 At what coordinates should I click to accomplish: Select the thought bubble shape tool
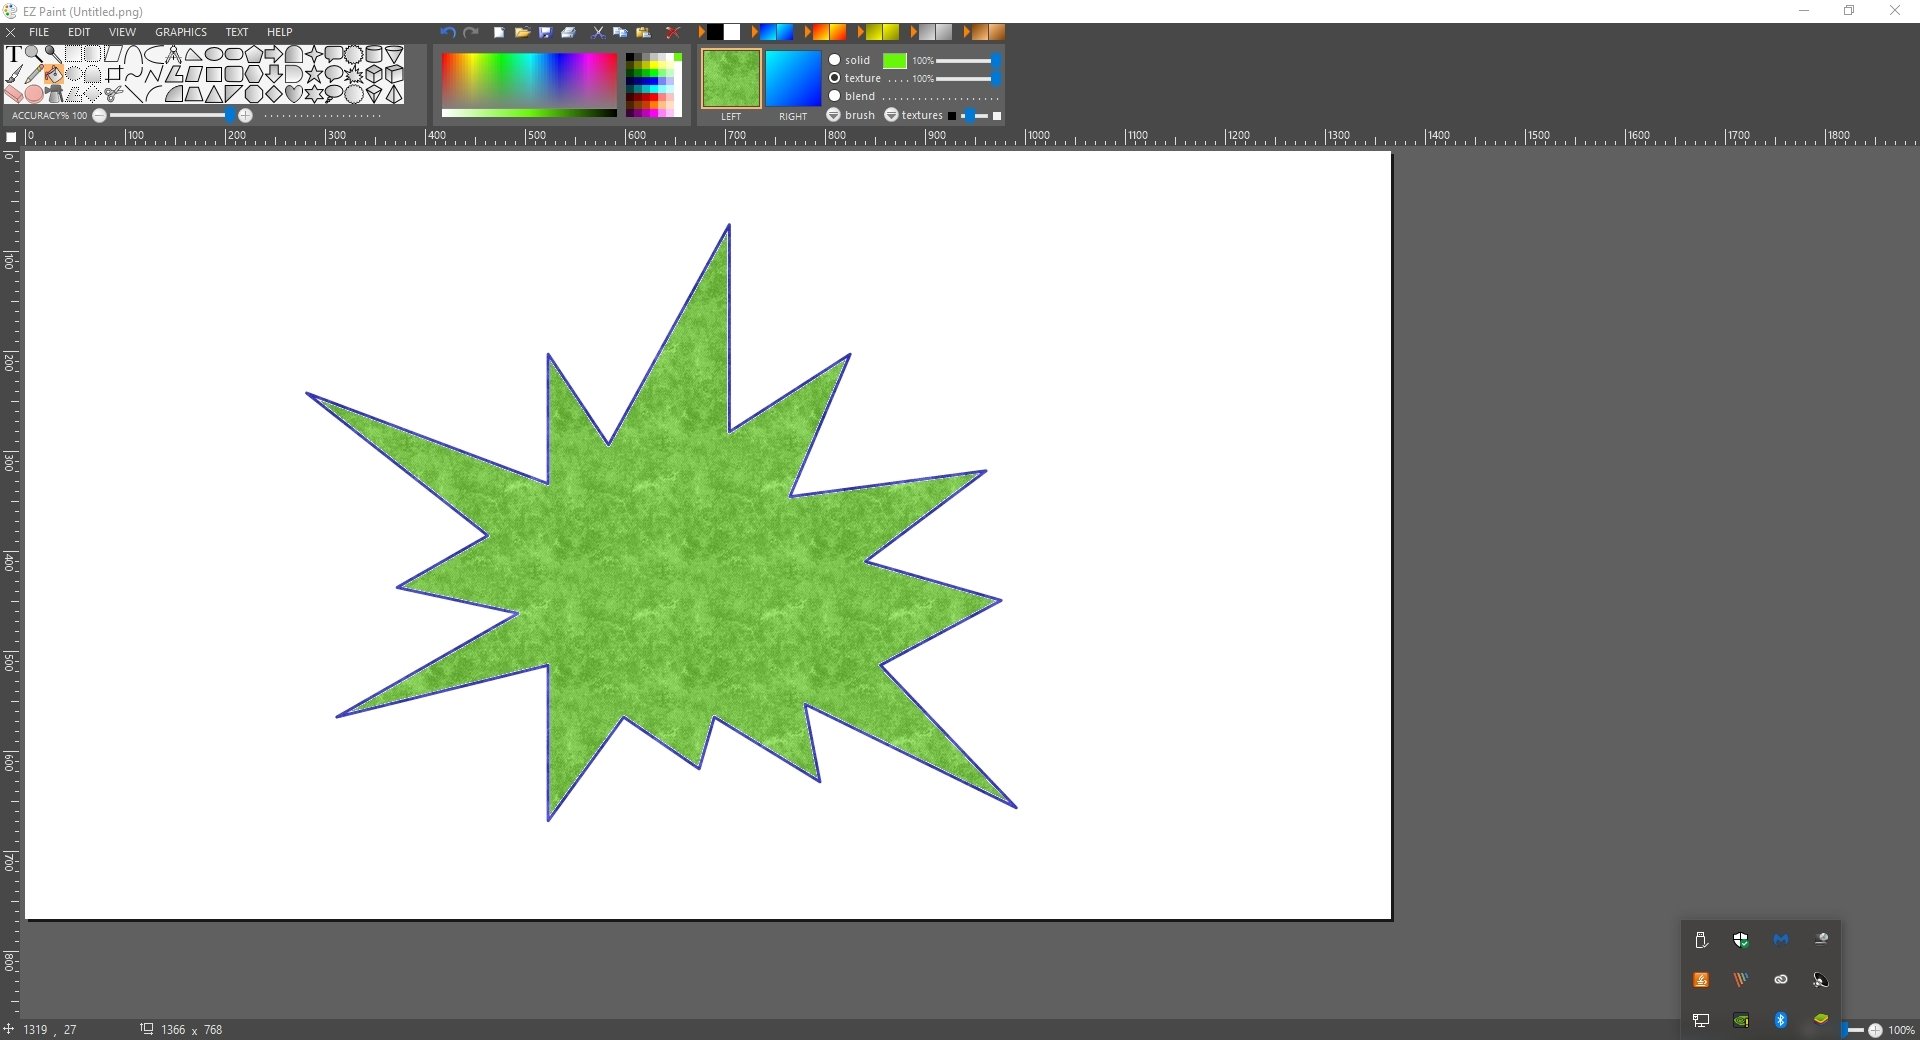point(334,94)
